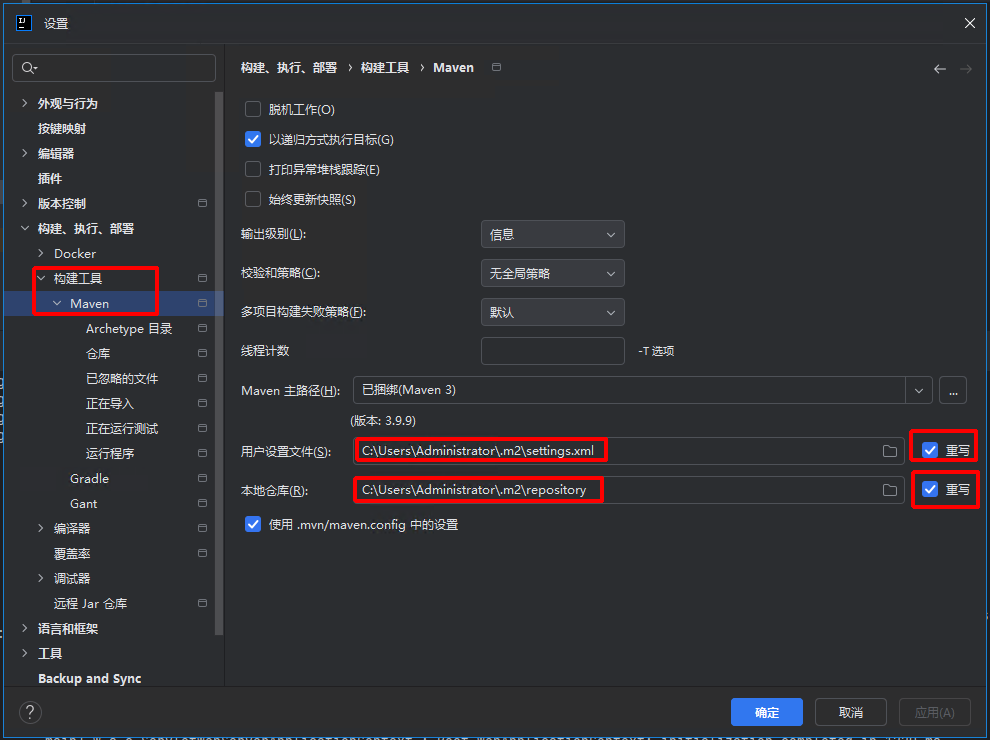The height and width of the screenshot is (740, 990).
Task: Click the IntelliJ IDEA logo in title bar
Action: 24,23
